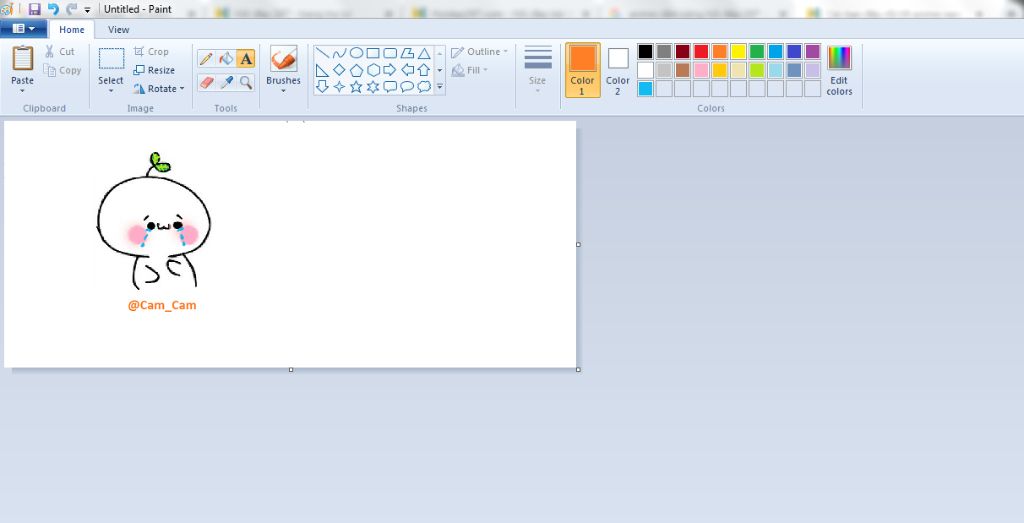Pick the yellow color swatch
1024x523 pixels.
coord(739,52)
